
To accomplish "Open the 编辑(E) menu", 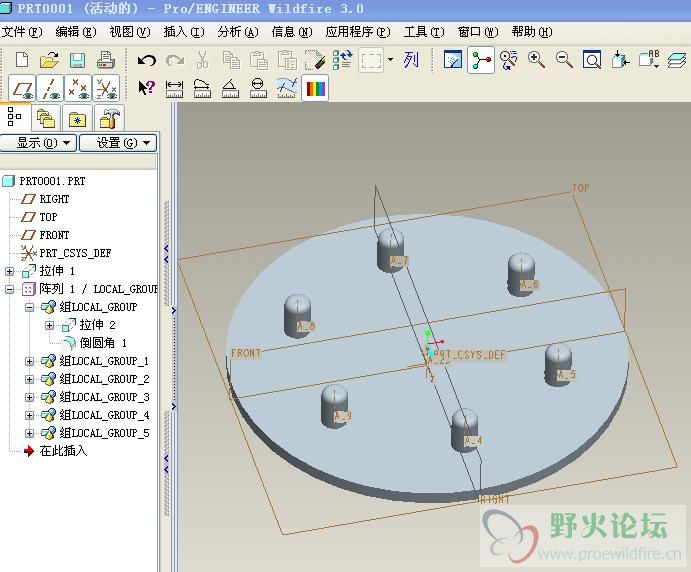I will click(76, 32).
